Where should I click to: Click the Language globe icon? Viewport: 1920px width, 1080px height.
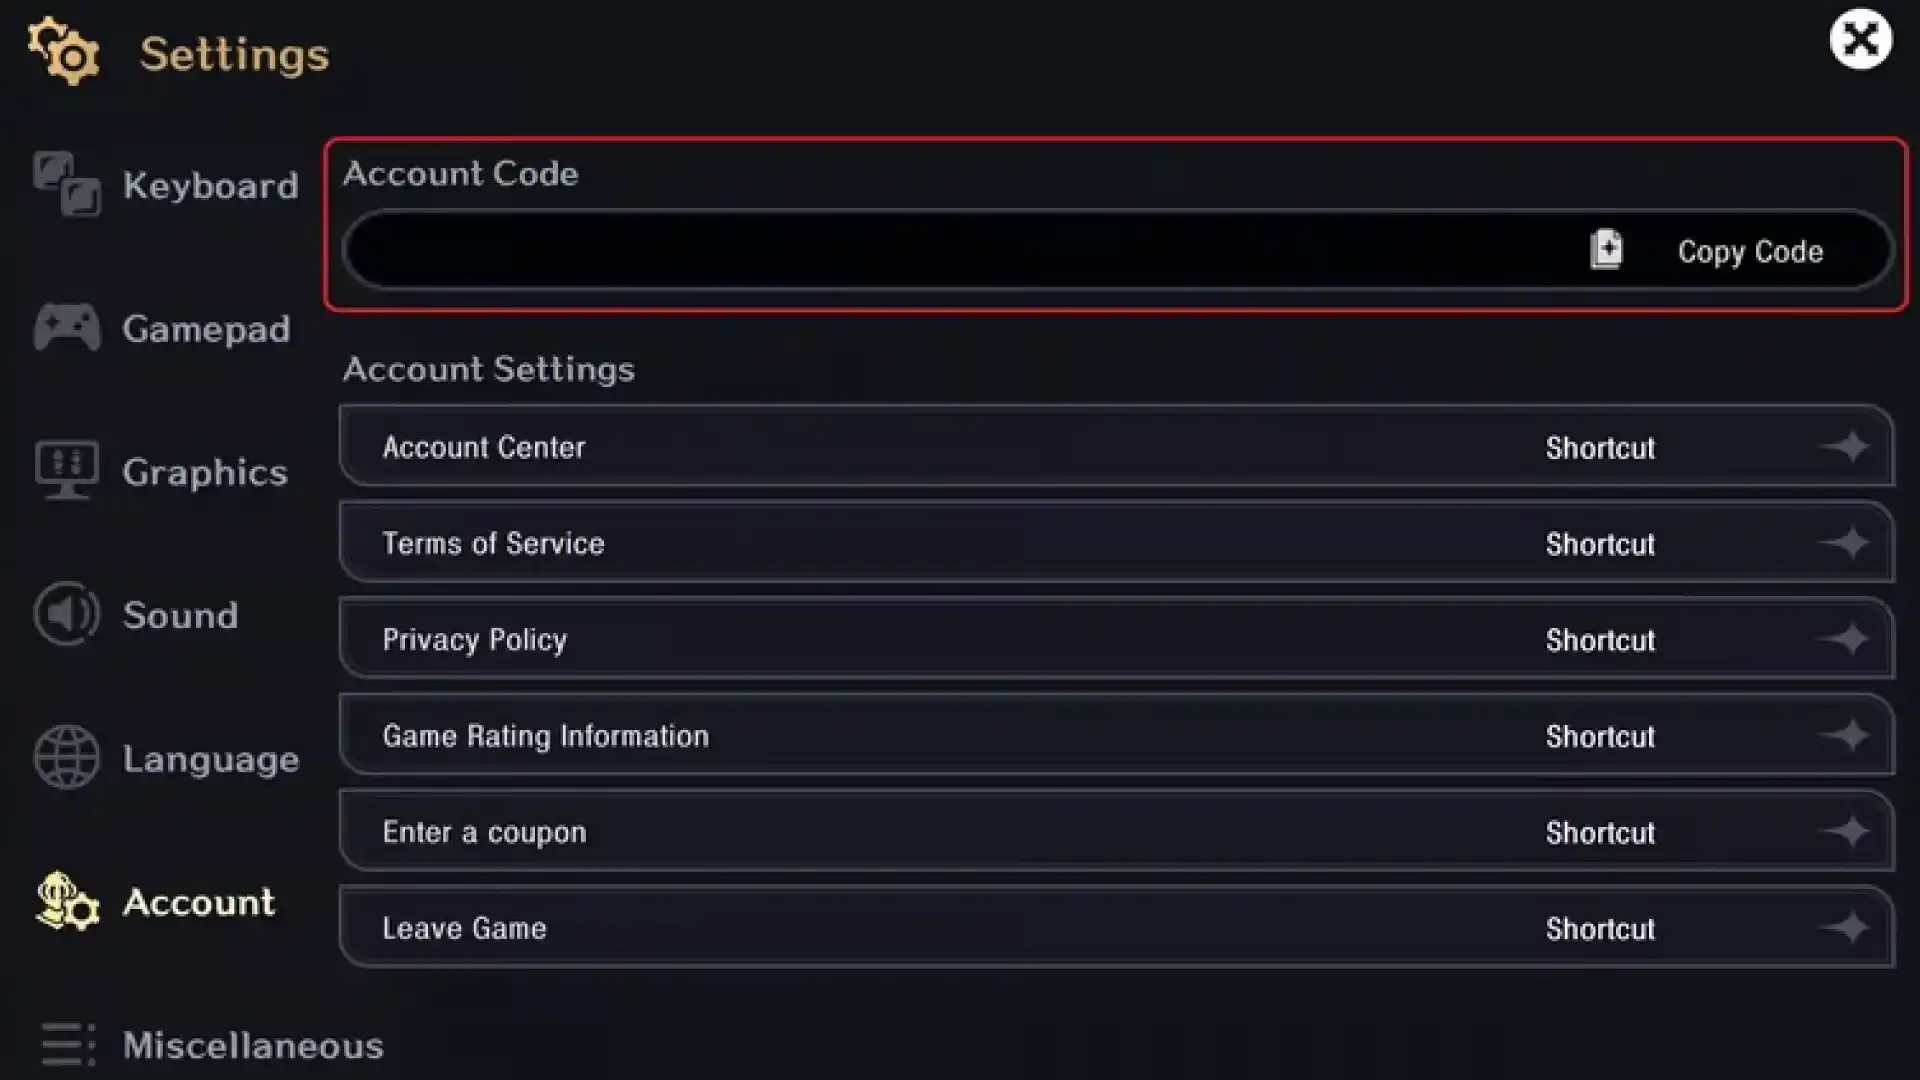tap(66, 757)
